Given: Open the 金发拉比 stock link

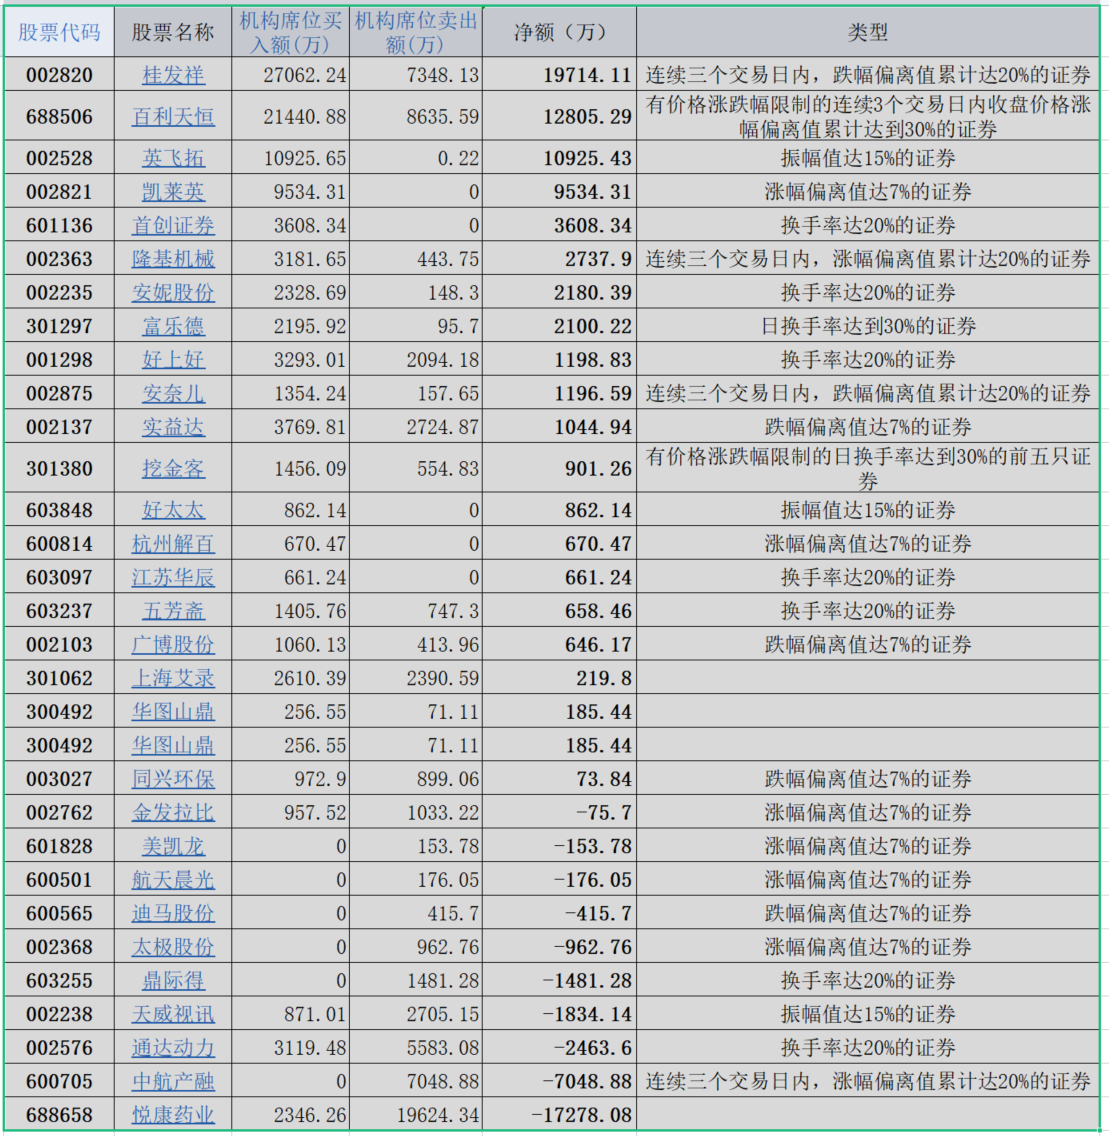Looking at the screenshot, I should pyautogui.click(x=173, y=812).
